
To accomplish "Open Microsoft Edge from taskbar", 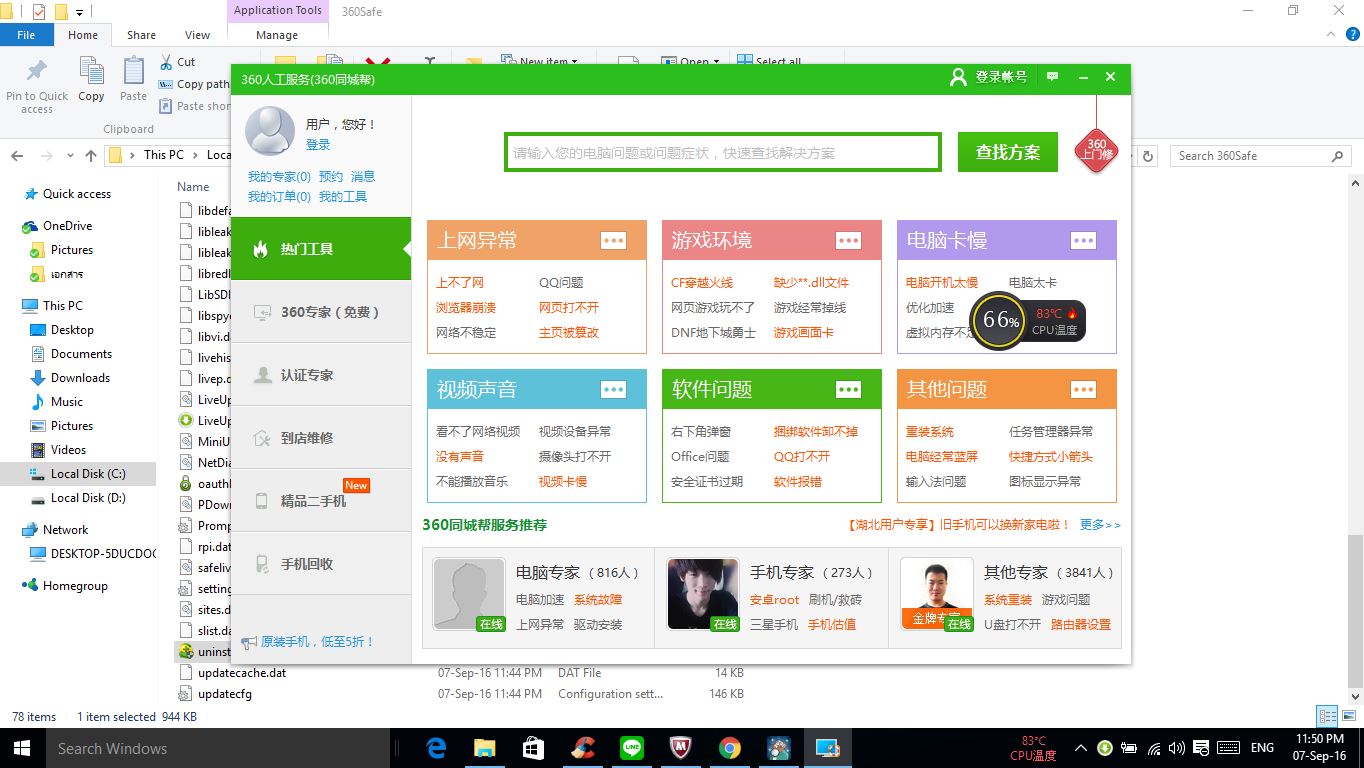I will tap(436, 748).
